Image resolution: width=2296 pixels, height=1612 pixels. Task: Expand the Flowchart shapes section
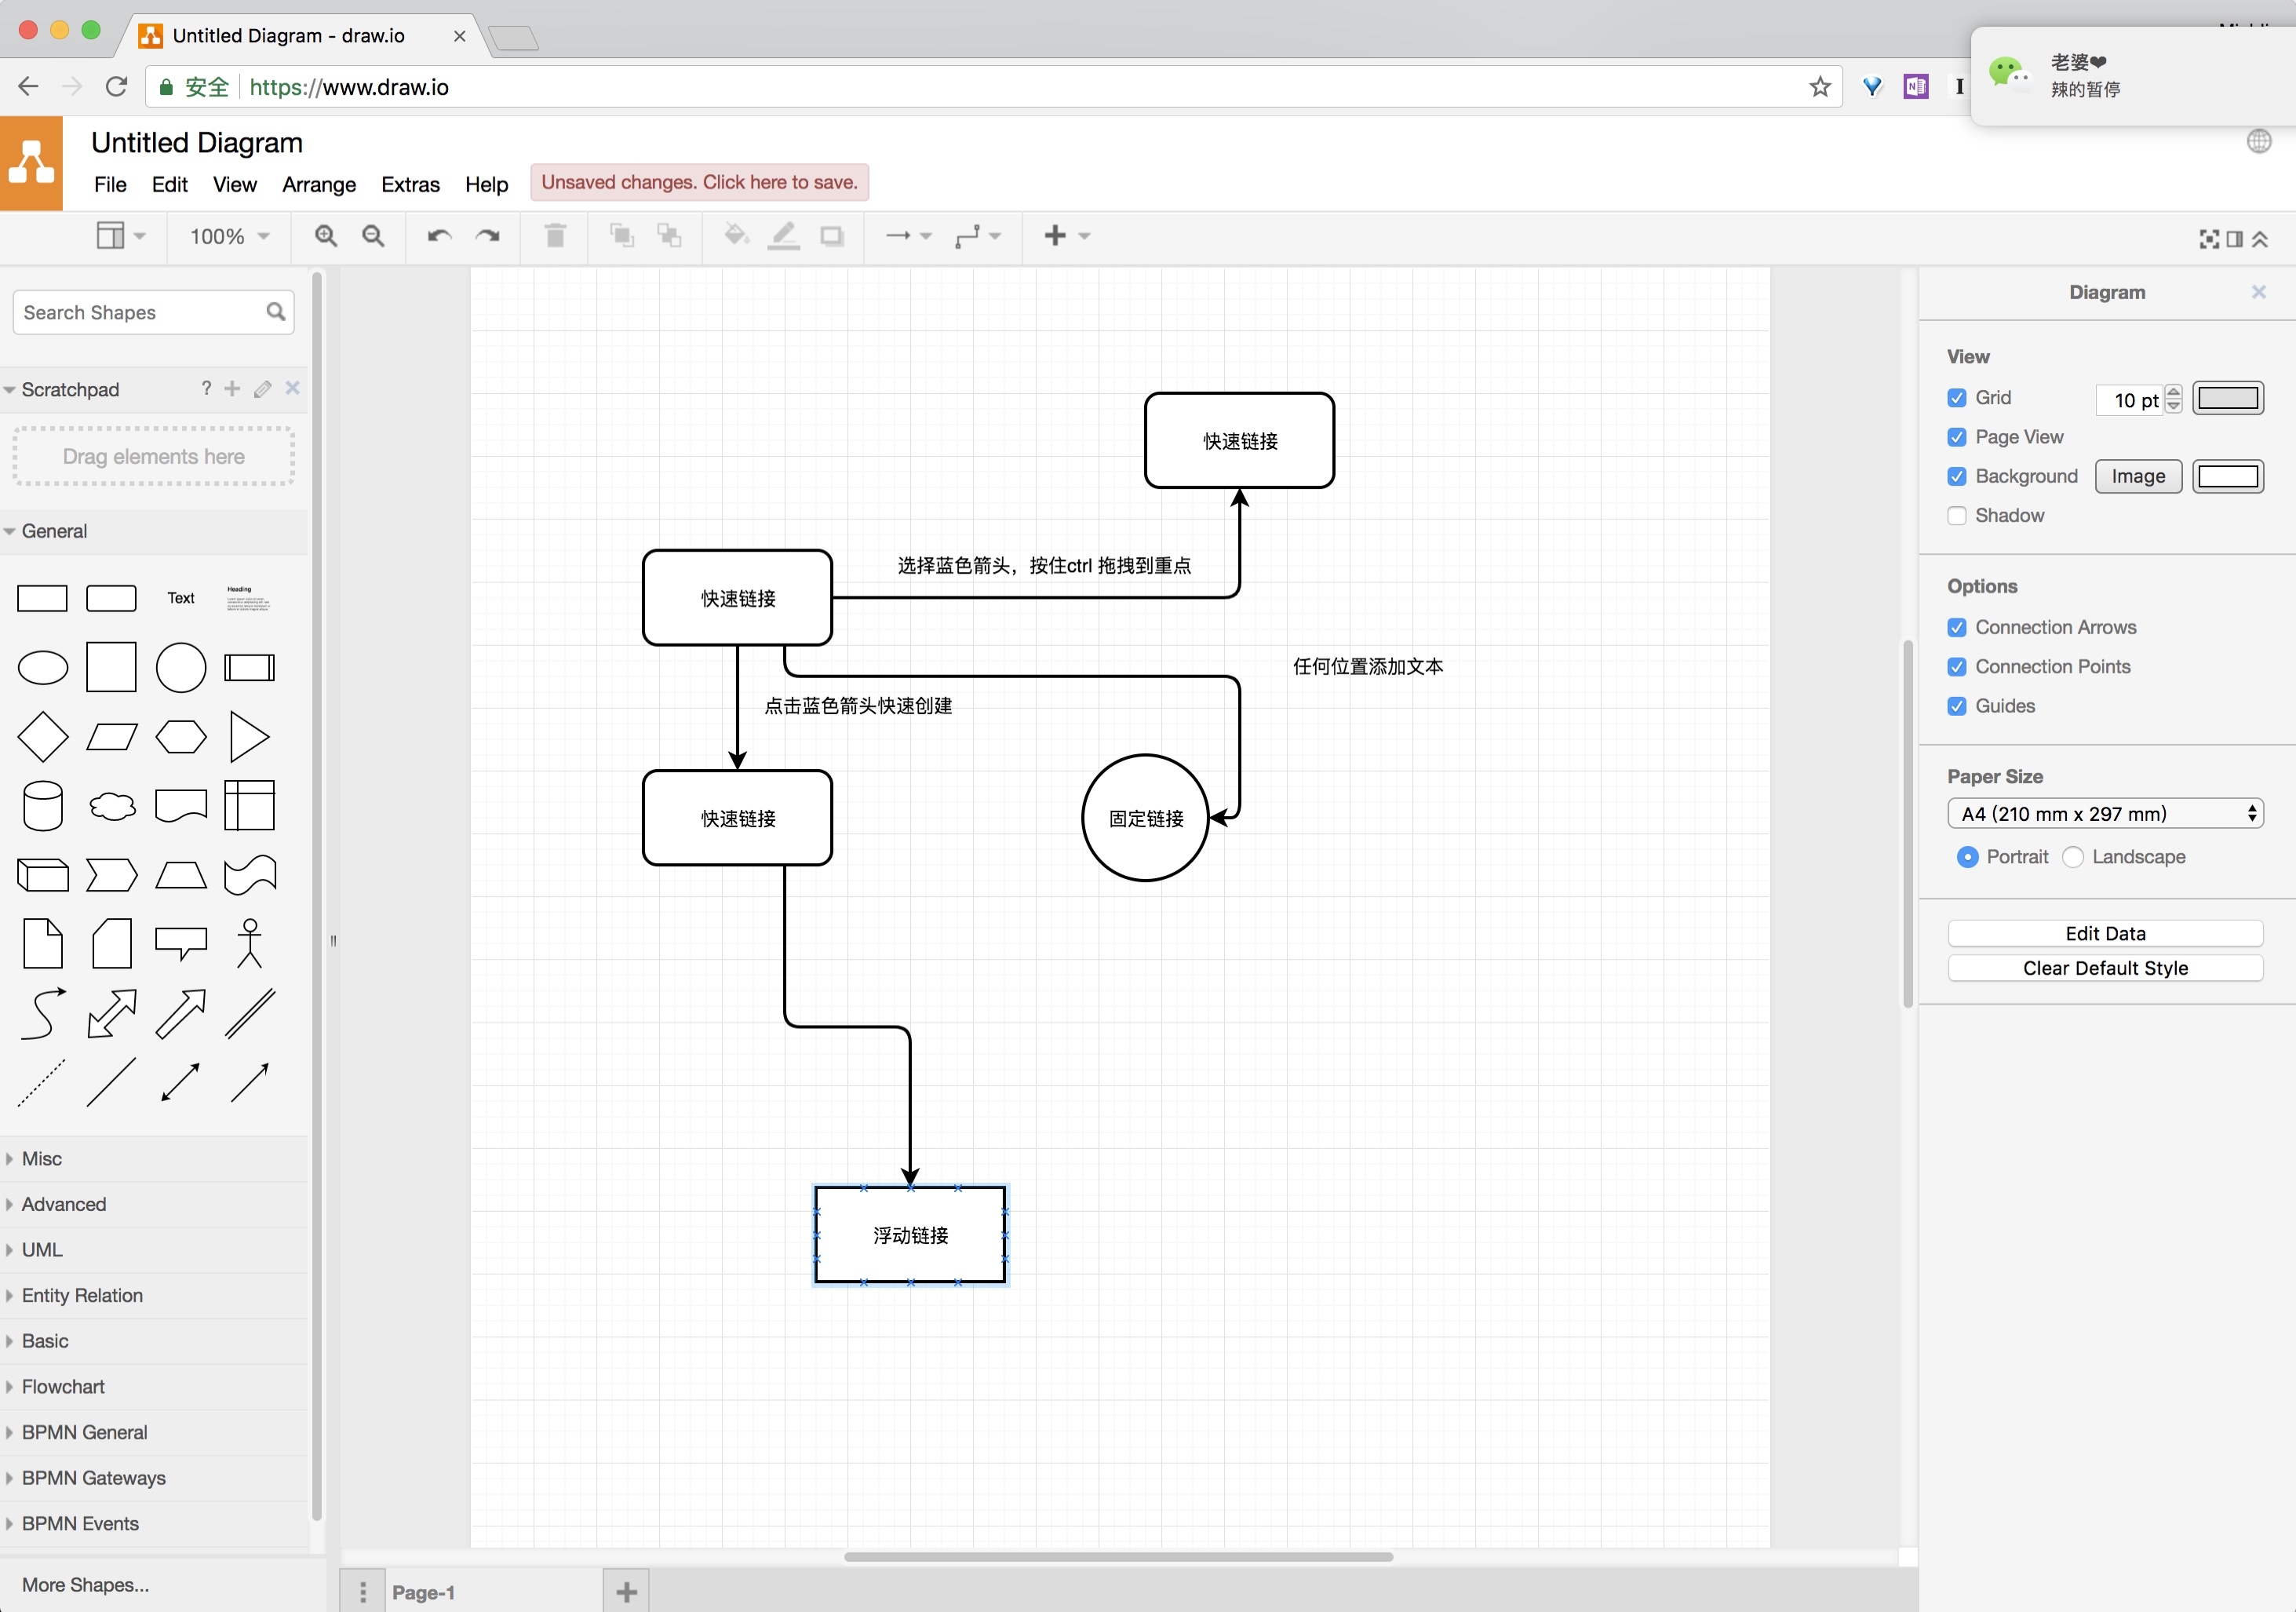coord(63,1387)
